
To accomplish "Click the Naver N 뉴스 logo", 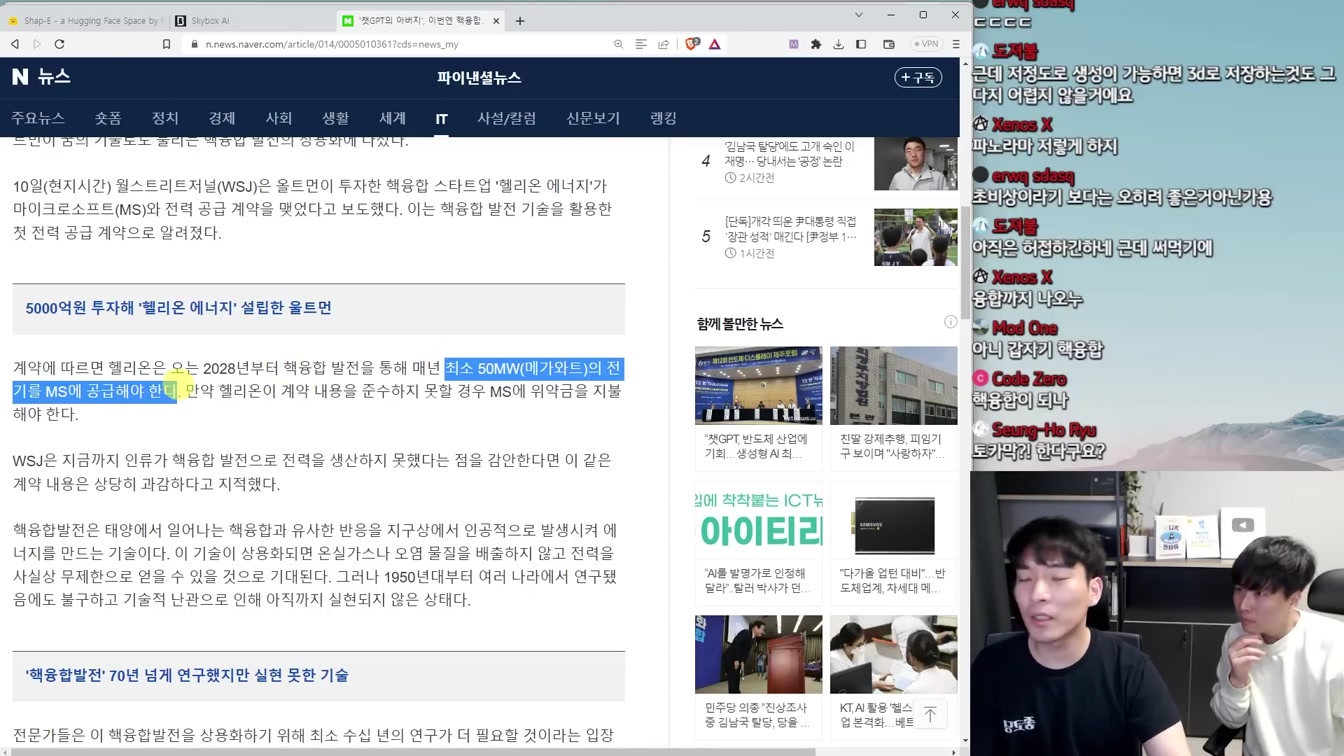I will coord(41,77).
